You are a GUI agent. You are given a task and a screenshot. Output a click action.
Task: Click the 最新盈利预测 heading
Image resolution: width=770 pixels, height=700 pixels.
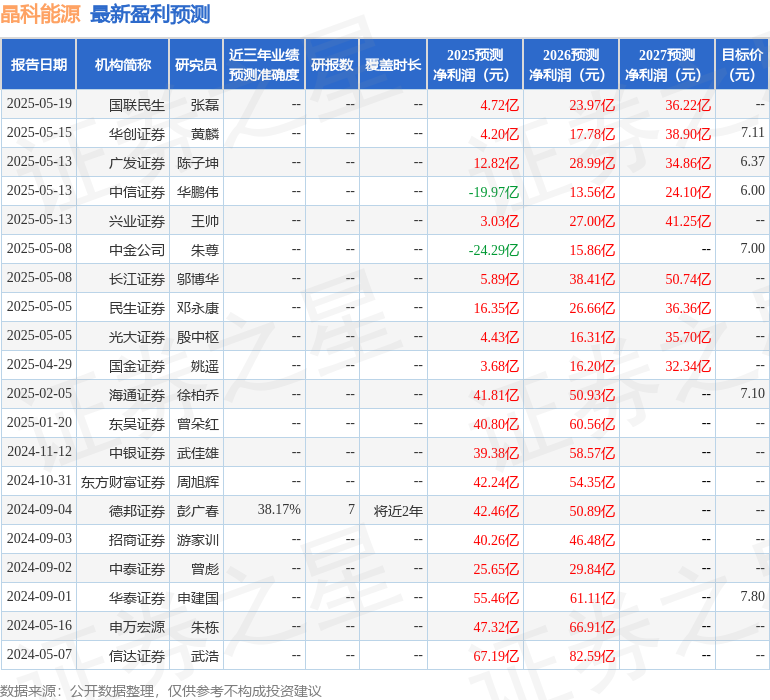tap(150, 14)
